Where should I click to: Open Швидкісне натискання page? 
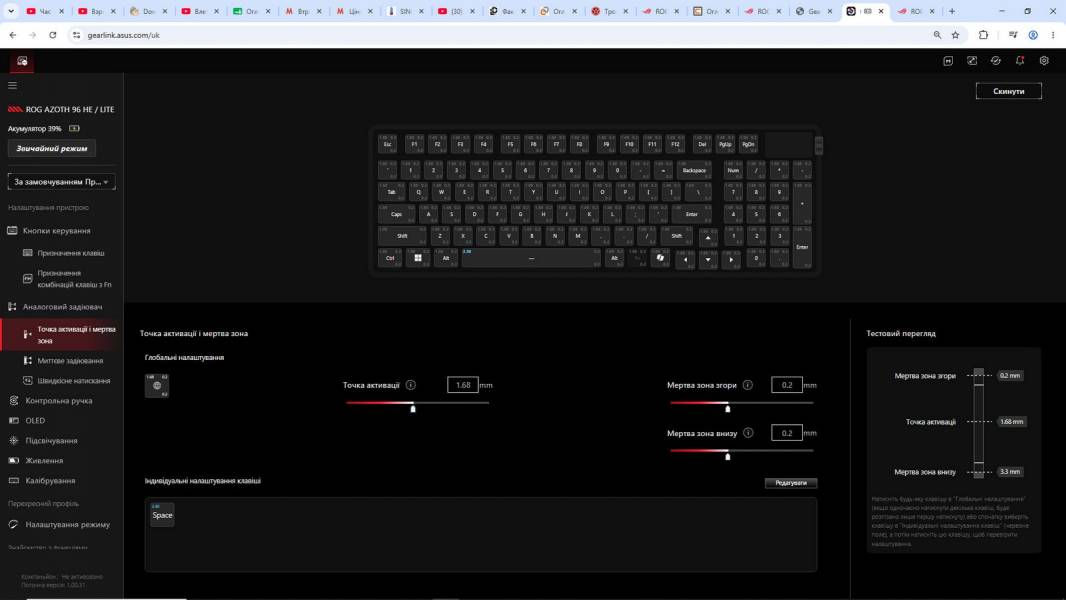tap(73, 381)
